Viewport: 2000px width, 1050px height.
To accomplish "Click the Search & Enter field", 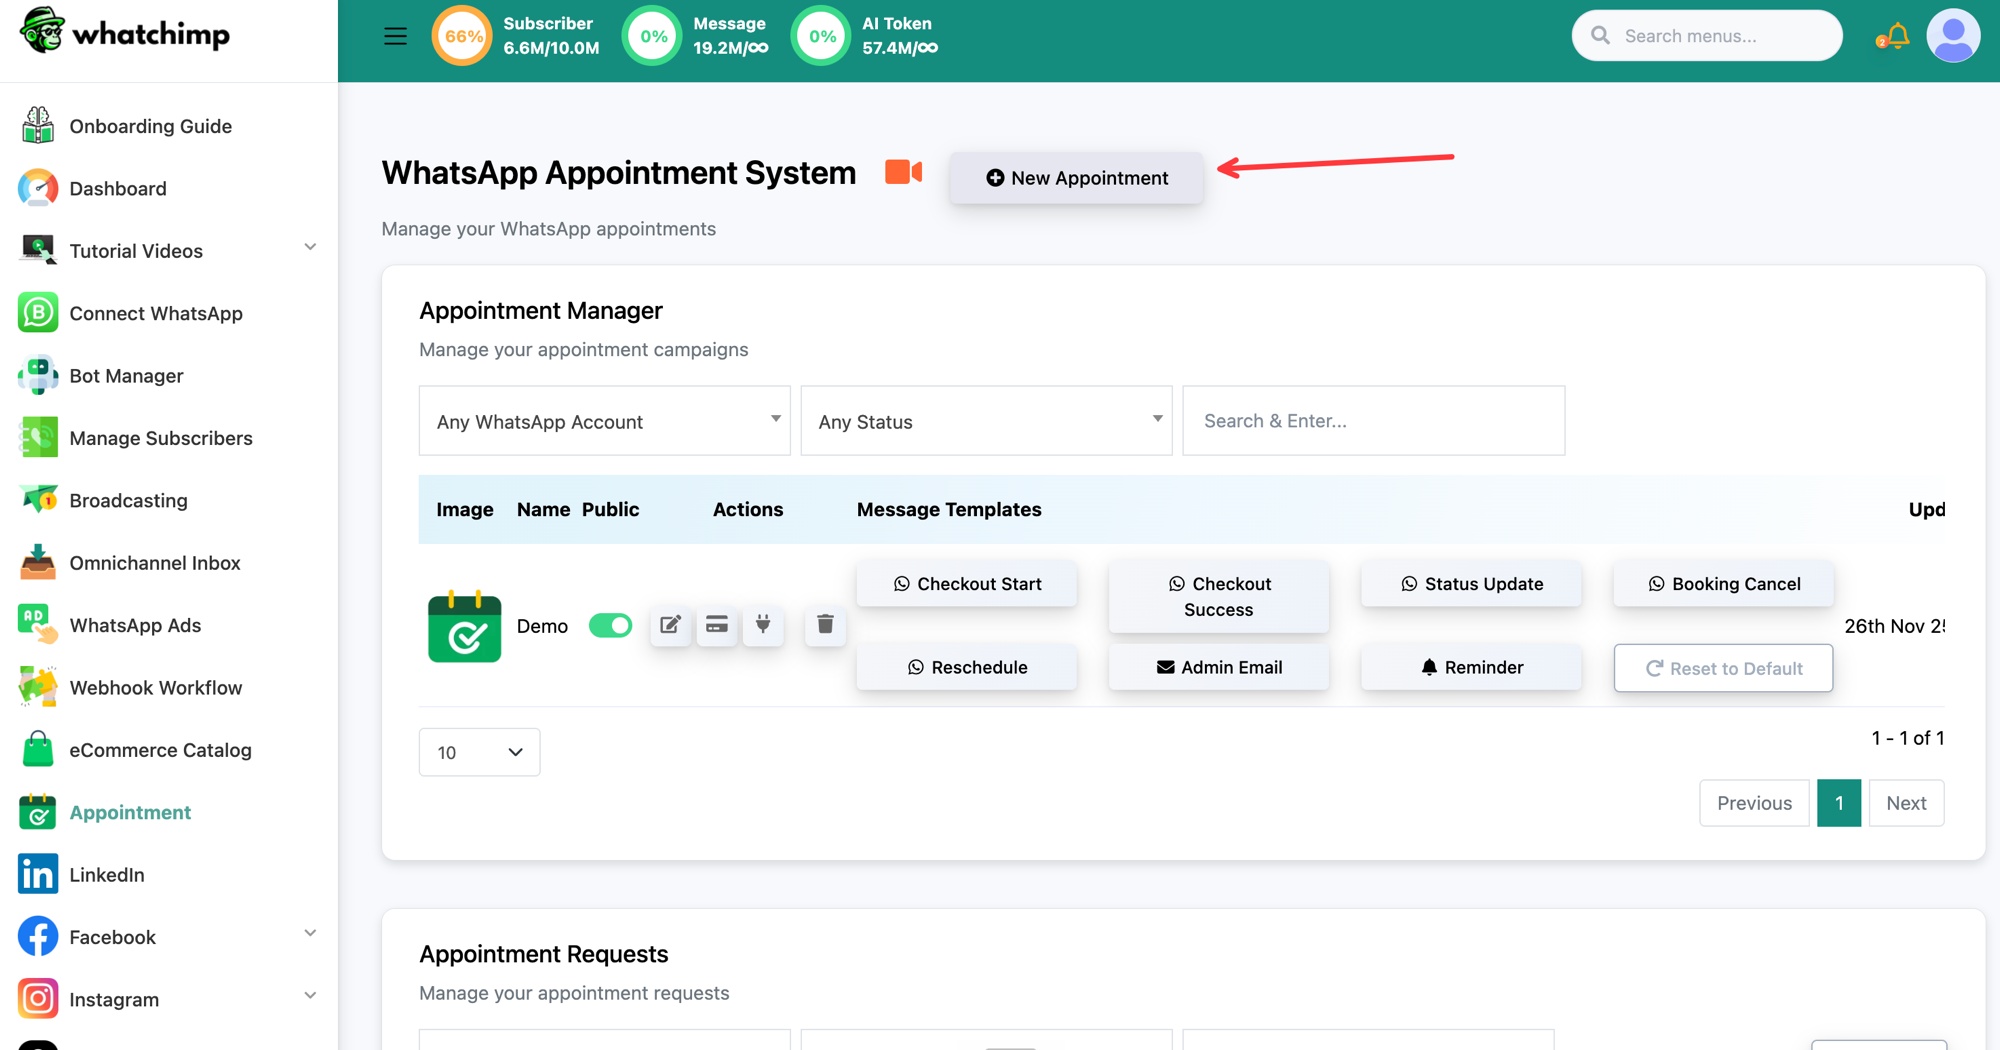I will pos(1373,421).
